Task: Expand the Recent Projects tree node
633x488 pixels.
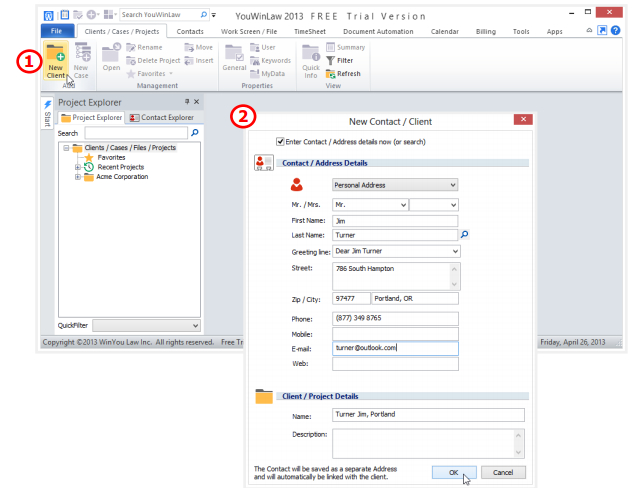Action: (x=78, y=167)
